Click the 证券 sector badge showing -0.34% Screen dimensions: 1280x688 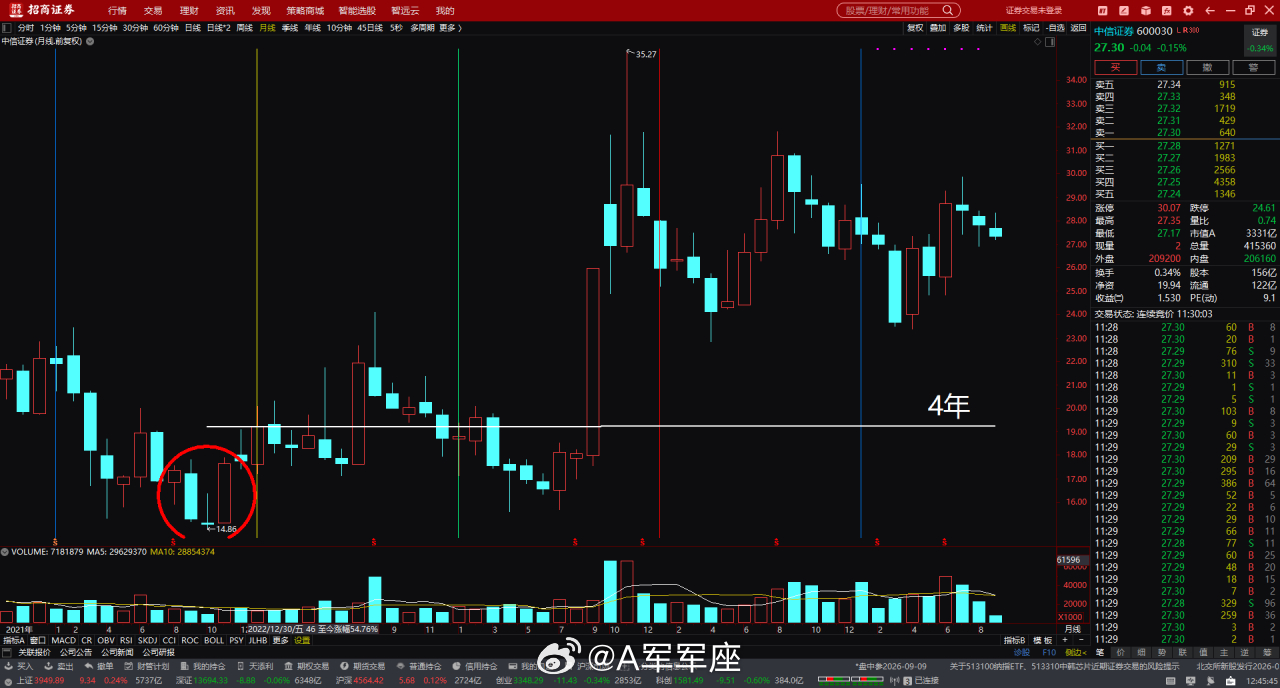pyautogui.click(x=1260, y=40)
